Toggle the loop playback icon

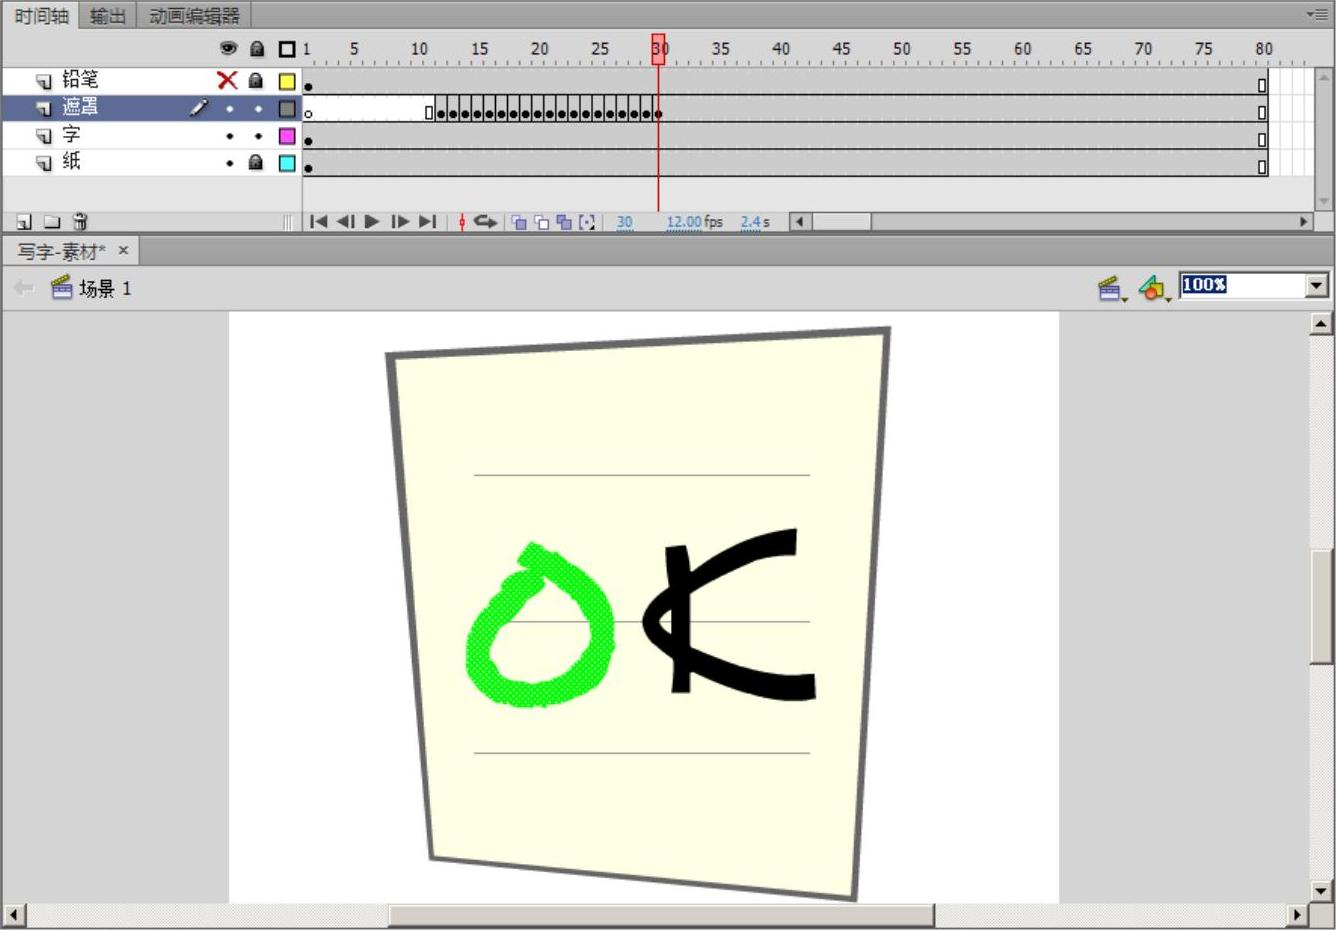pos(486,222)
